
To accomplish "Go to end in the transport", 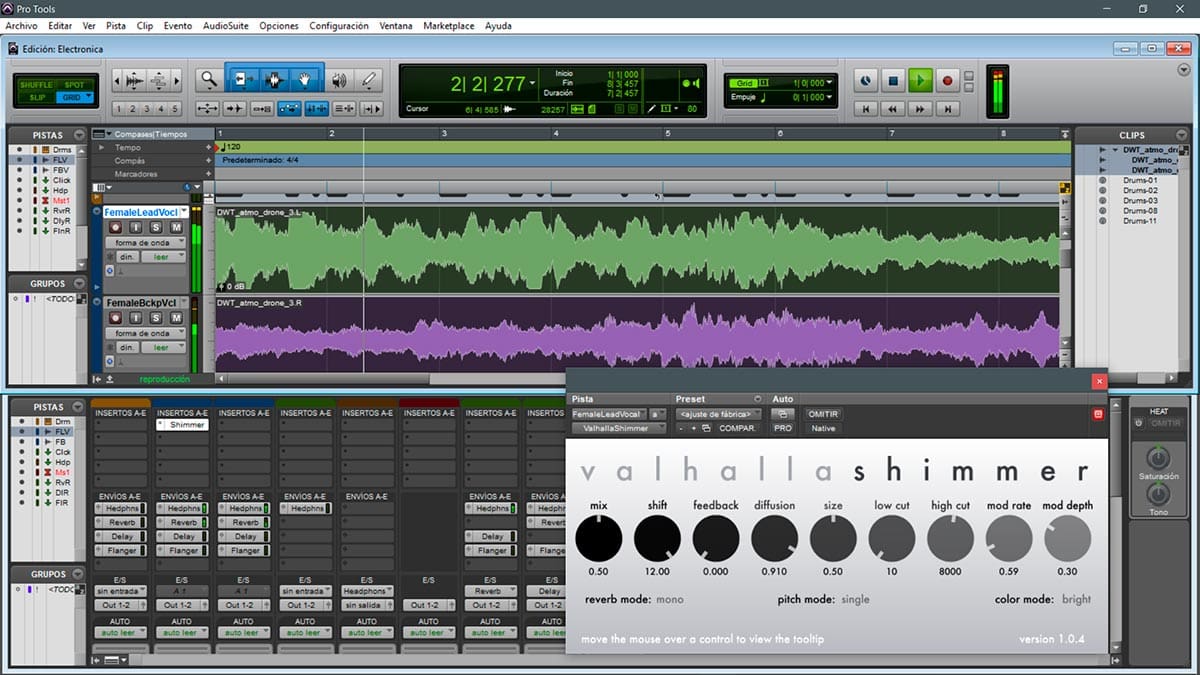I will click(x=947, y=108).
